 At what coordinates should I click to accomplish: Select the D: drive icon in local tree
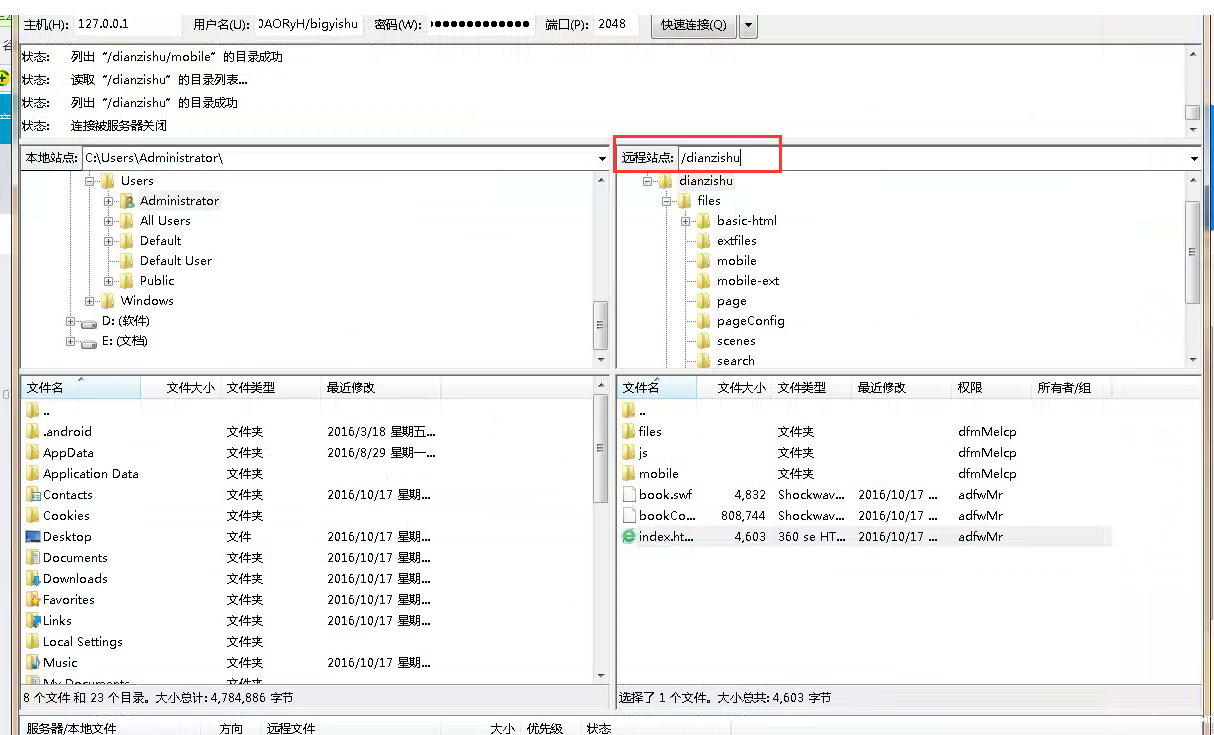89,321
